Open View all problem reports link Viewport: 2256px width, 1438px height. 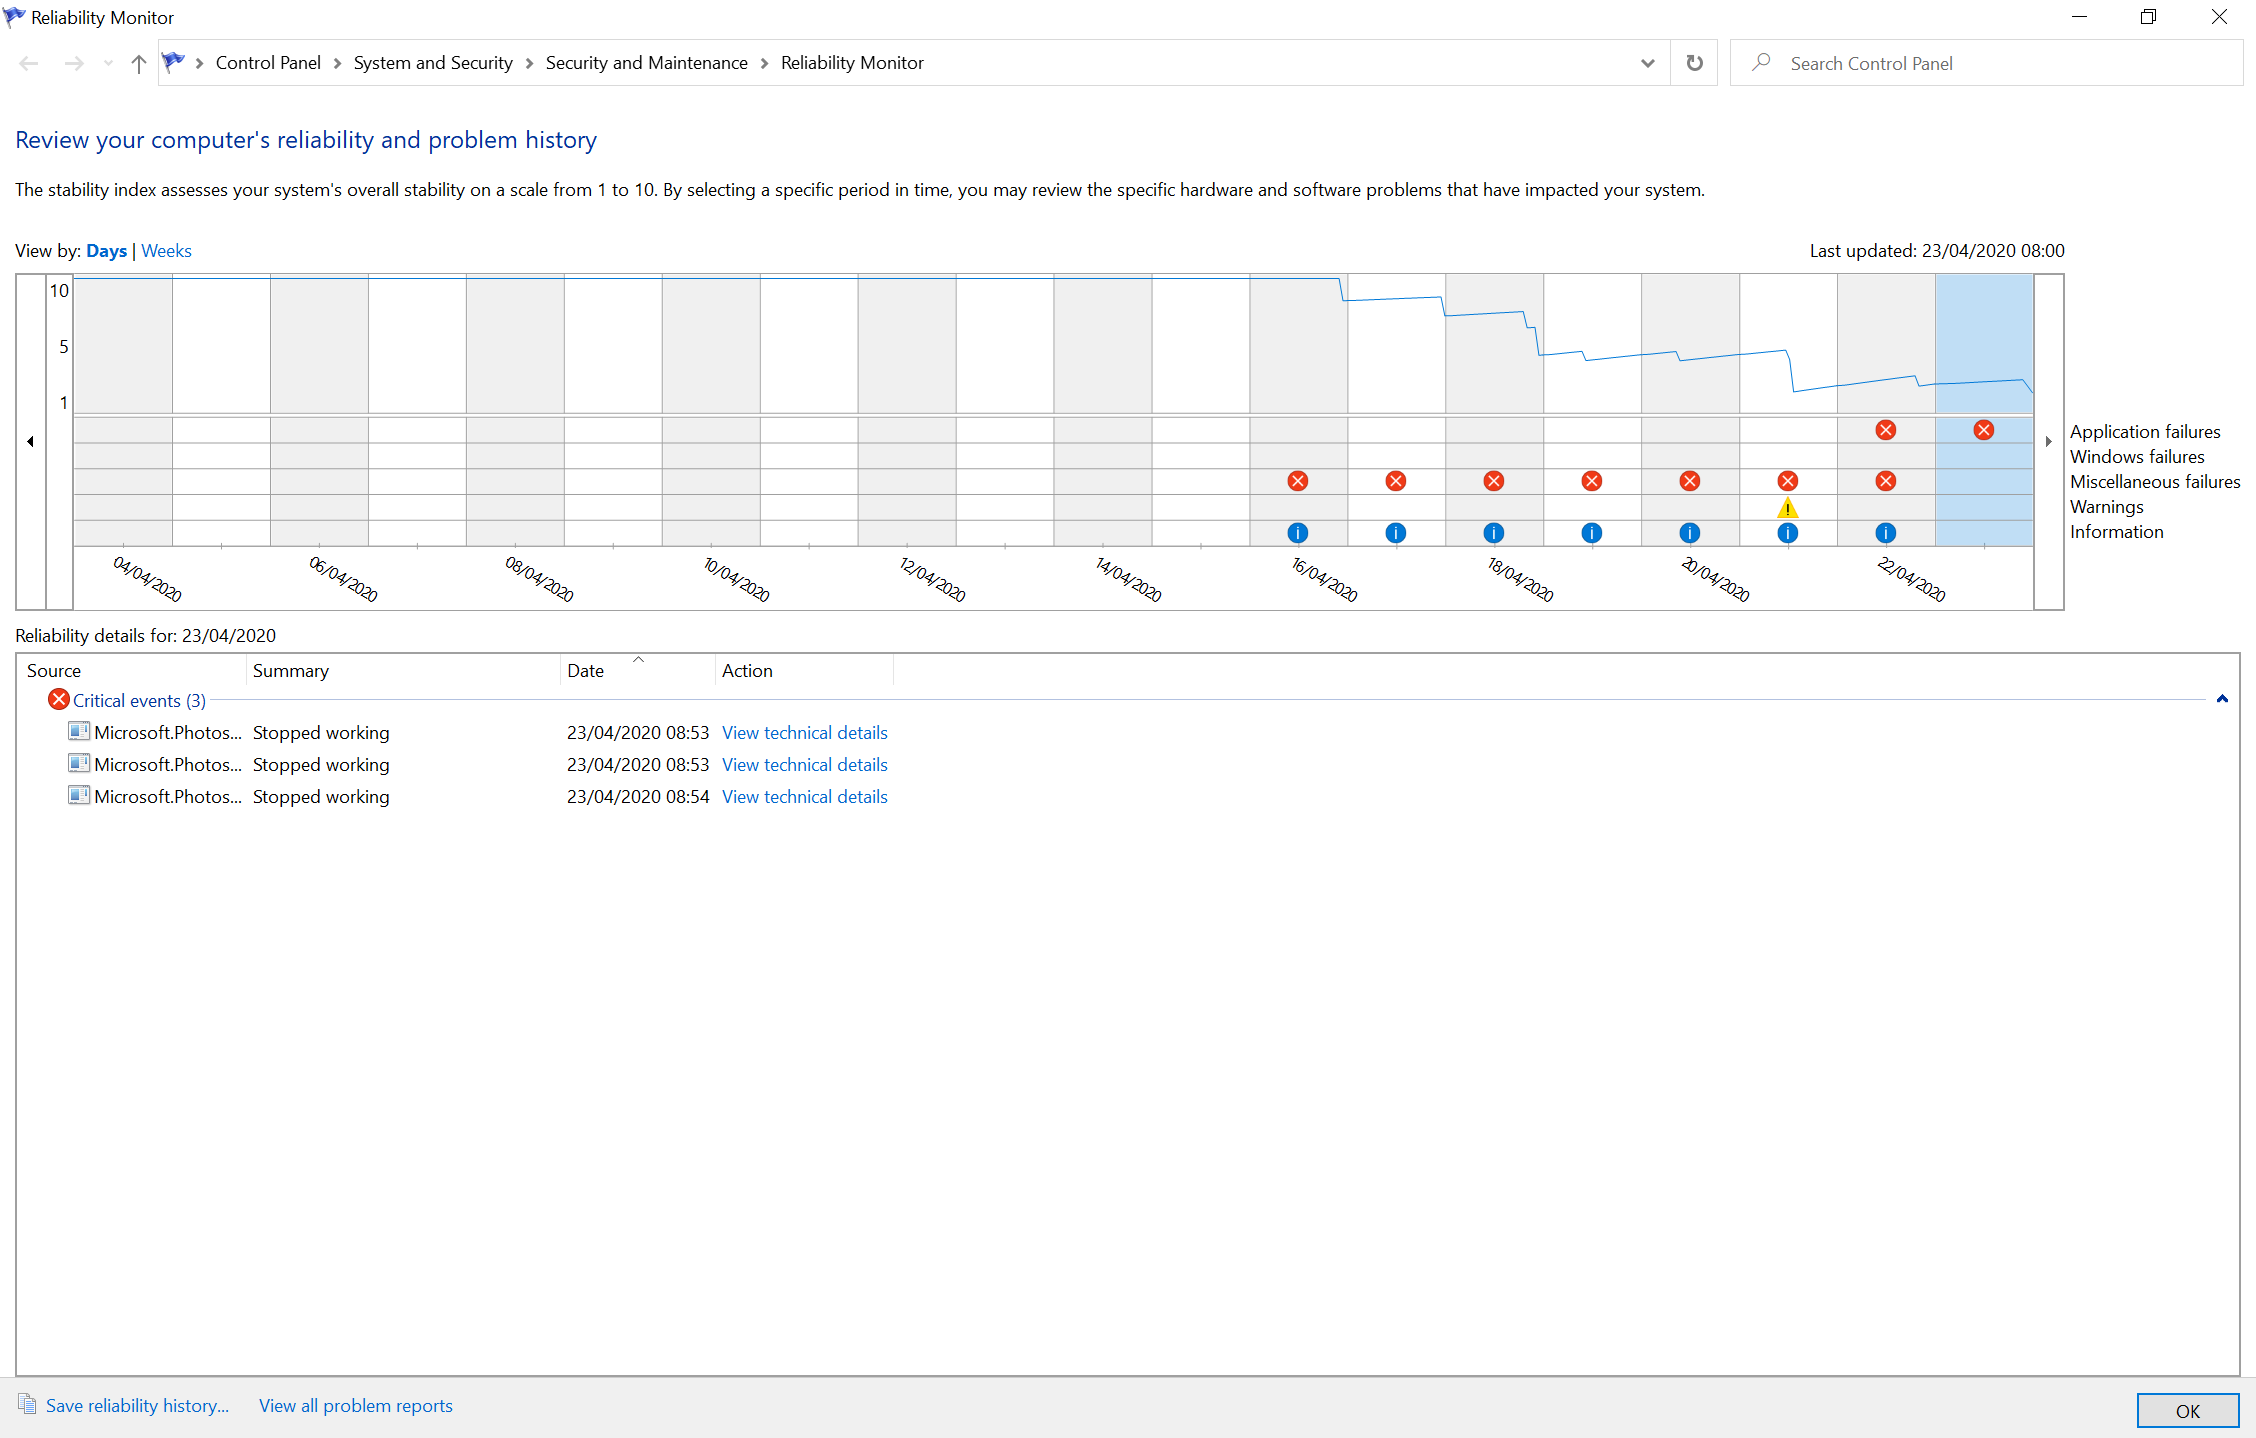point(355,1405)
